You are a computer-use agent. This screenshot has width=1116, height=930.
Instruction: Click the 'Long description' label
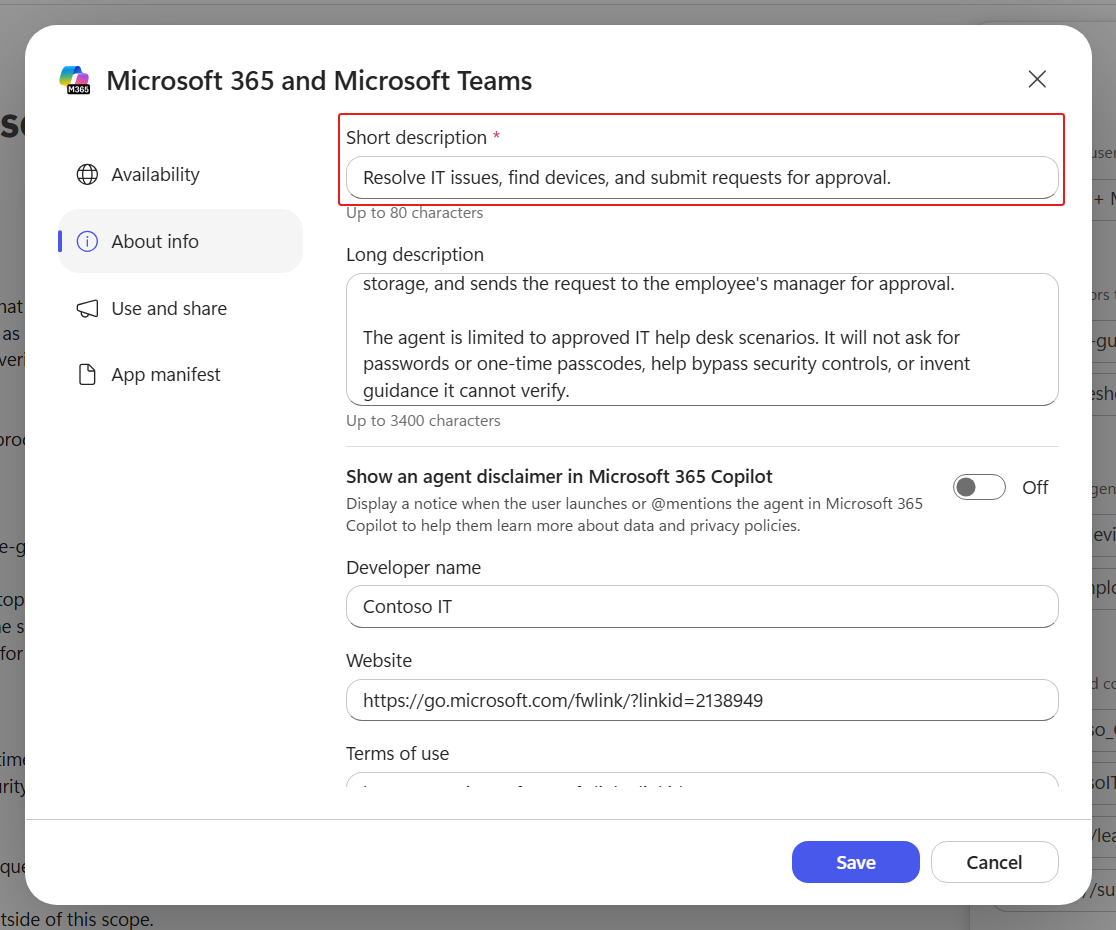click(x=415, y=255)
